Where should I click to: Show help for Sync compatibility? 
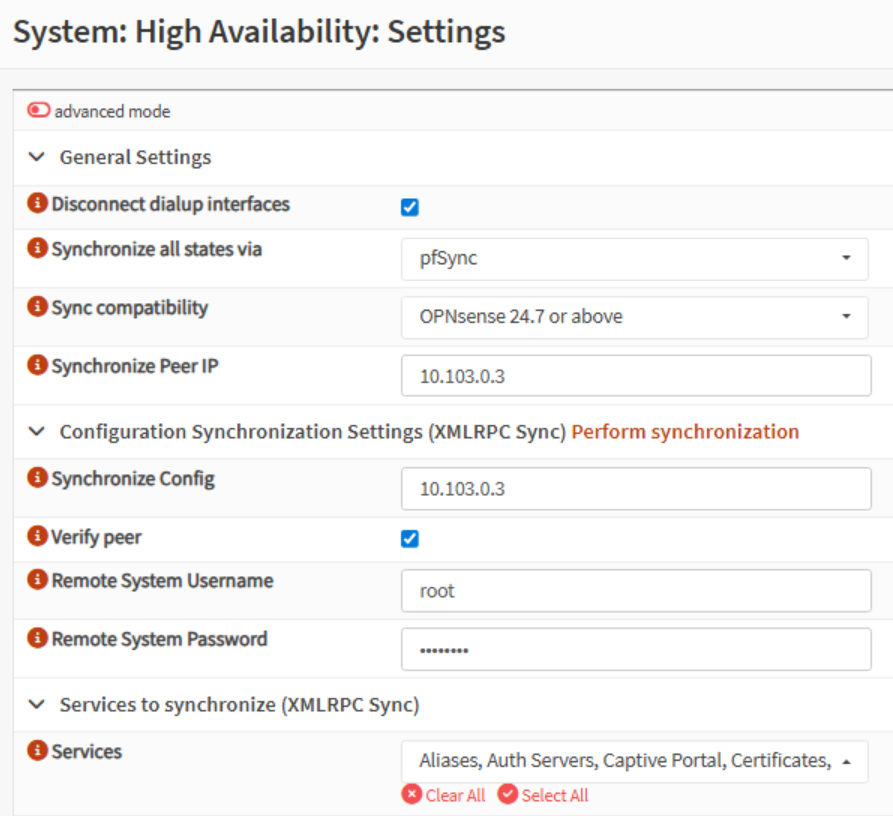coord(38,307)
